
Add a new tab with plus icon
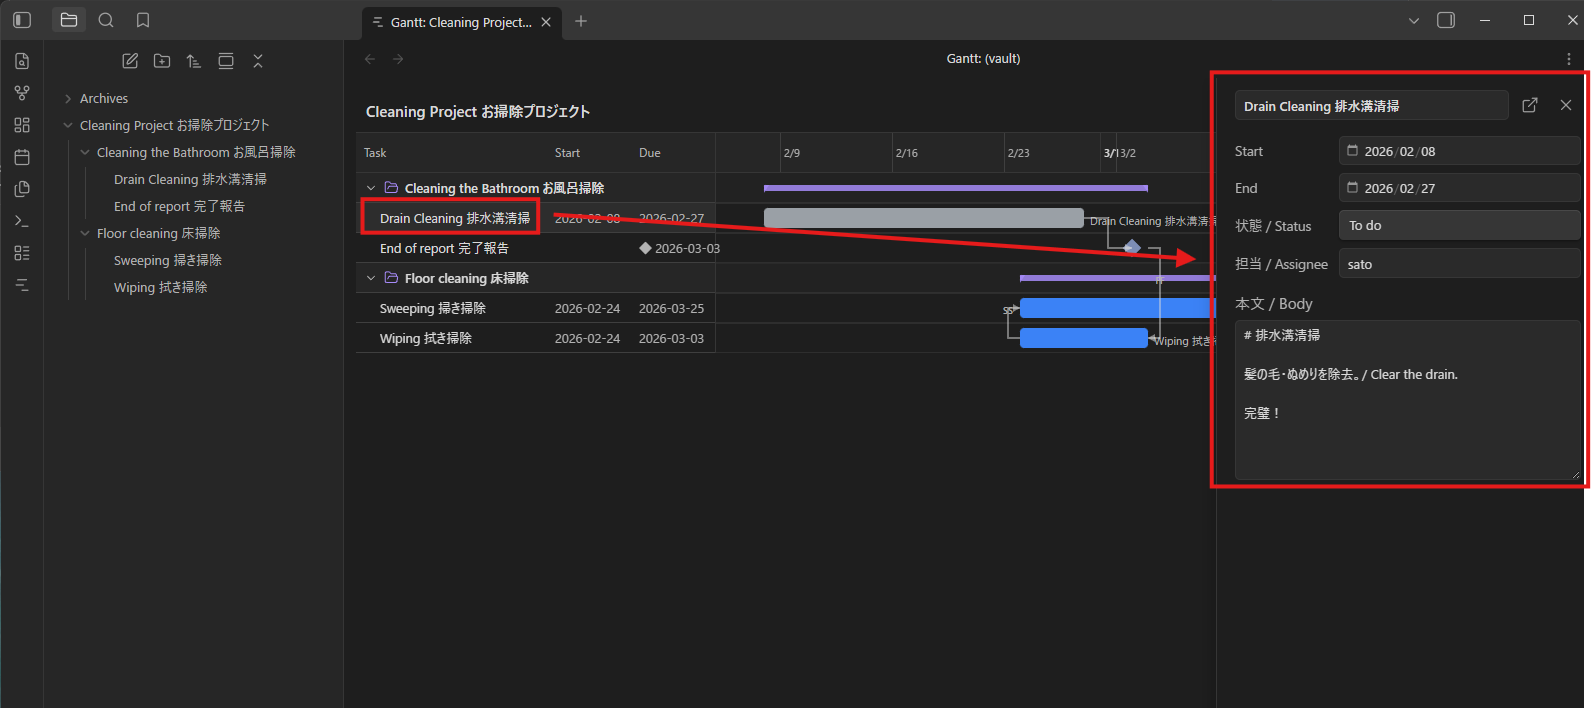point(581,21)
